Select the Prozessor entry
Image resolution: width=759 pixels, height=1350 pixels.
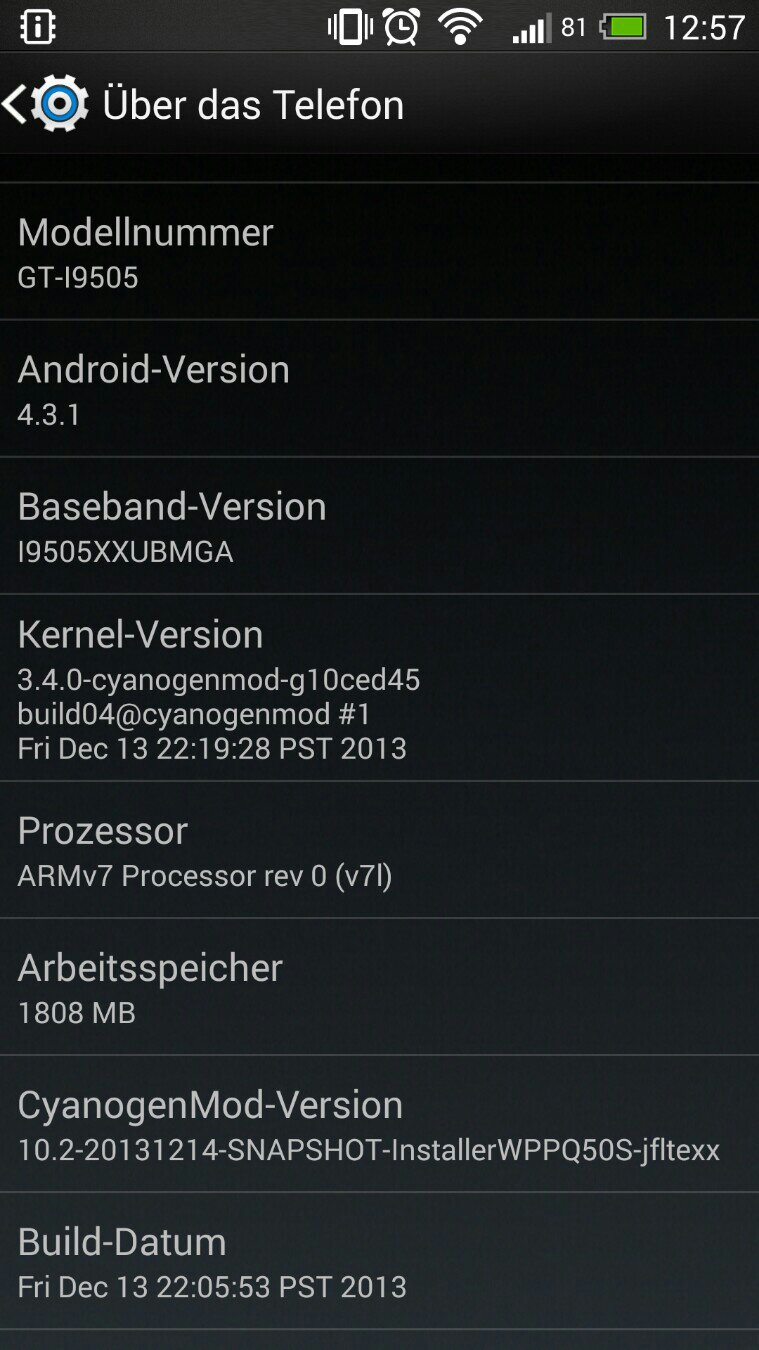pyautogui.click(x=379, y=849)
